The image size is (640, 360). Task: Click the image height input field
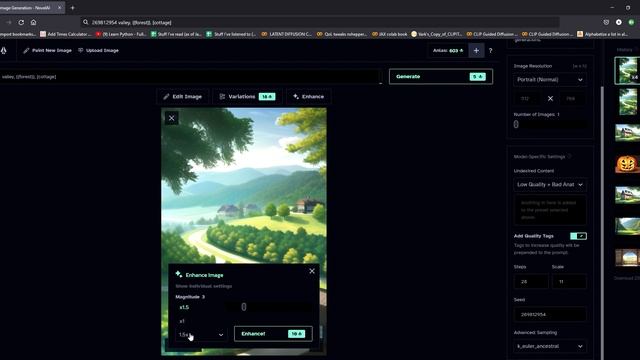tap(573, 98)
